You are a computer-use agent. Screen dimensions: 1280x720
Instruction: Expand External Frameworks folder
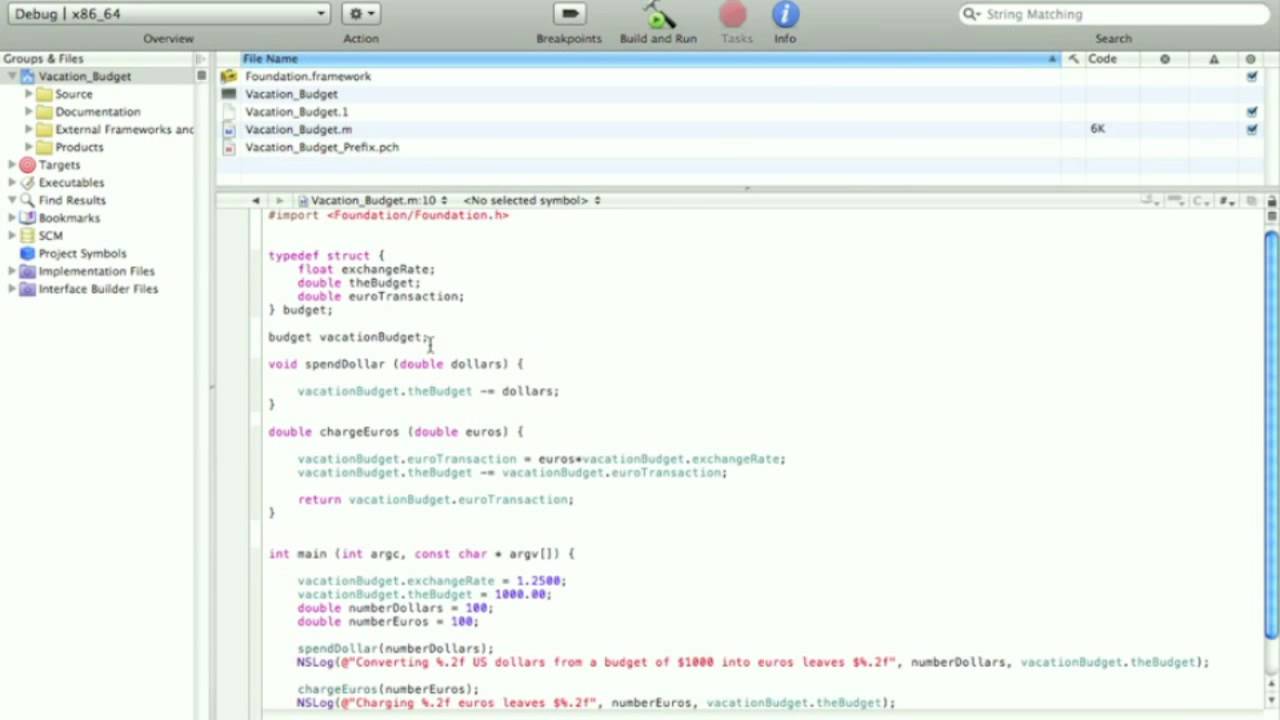[28, 129]
